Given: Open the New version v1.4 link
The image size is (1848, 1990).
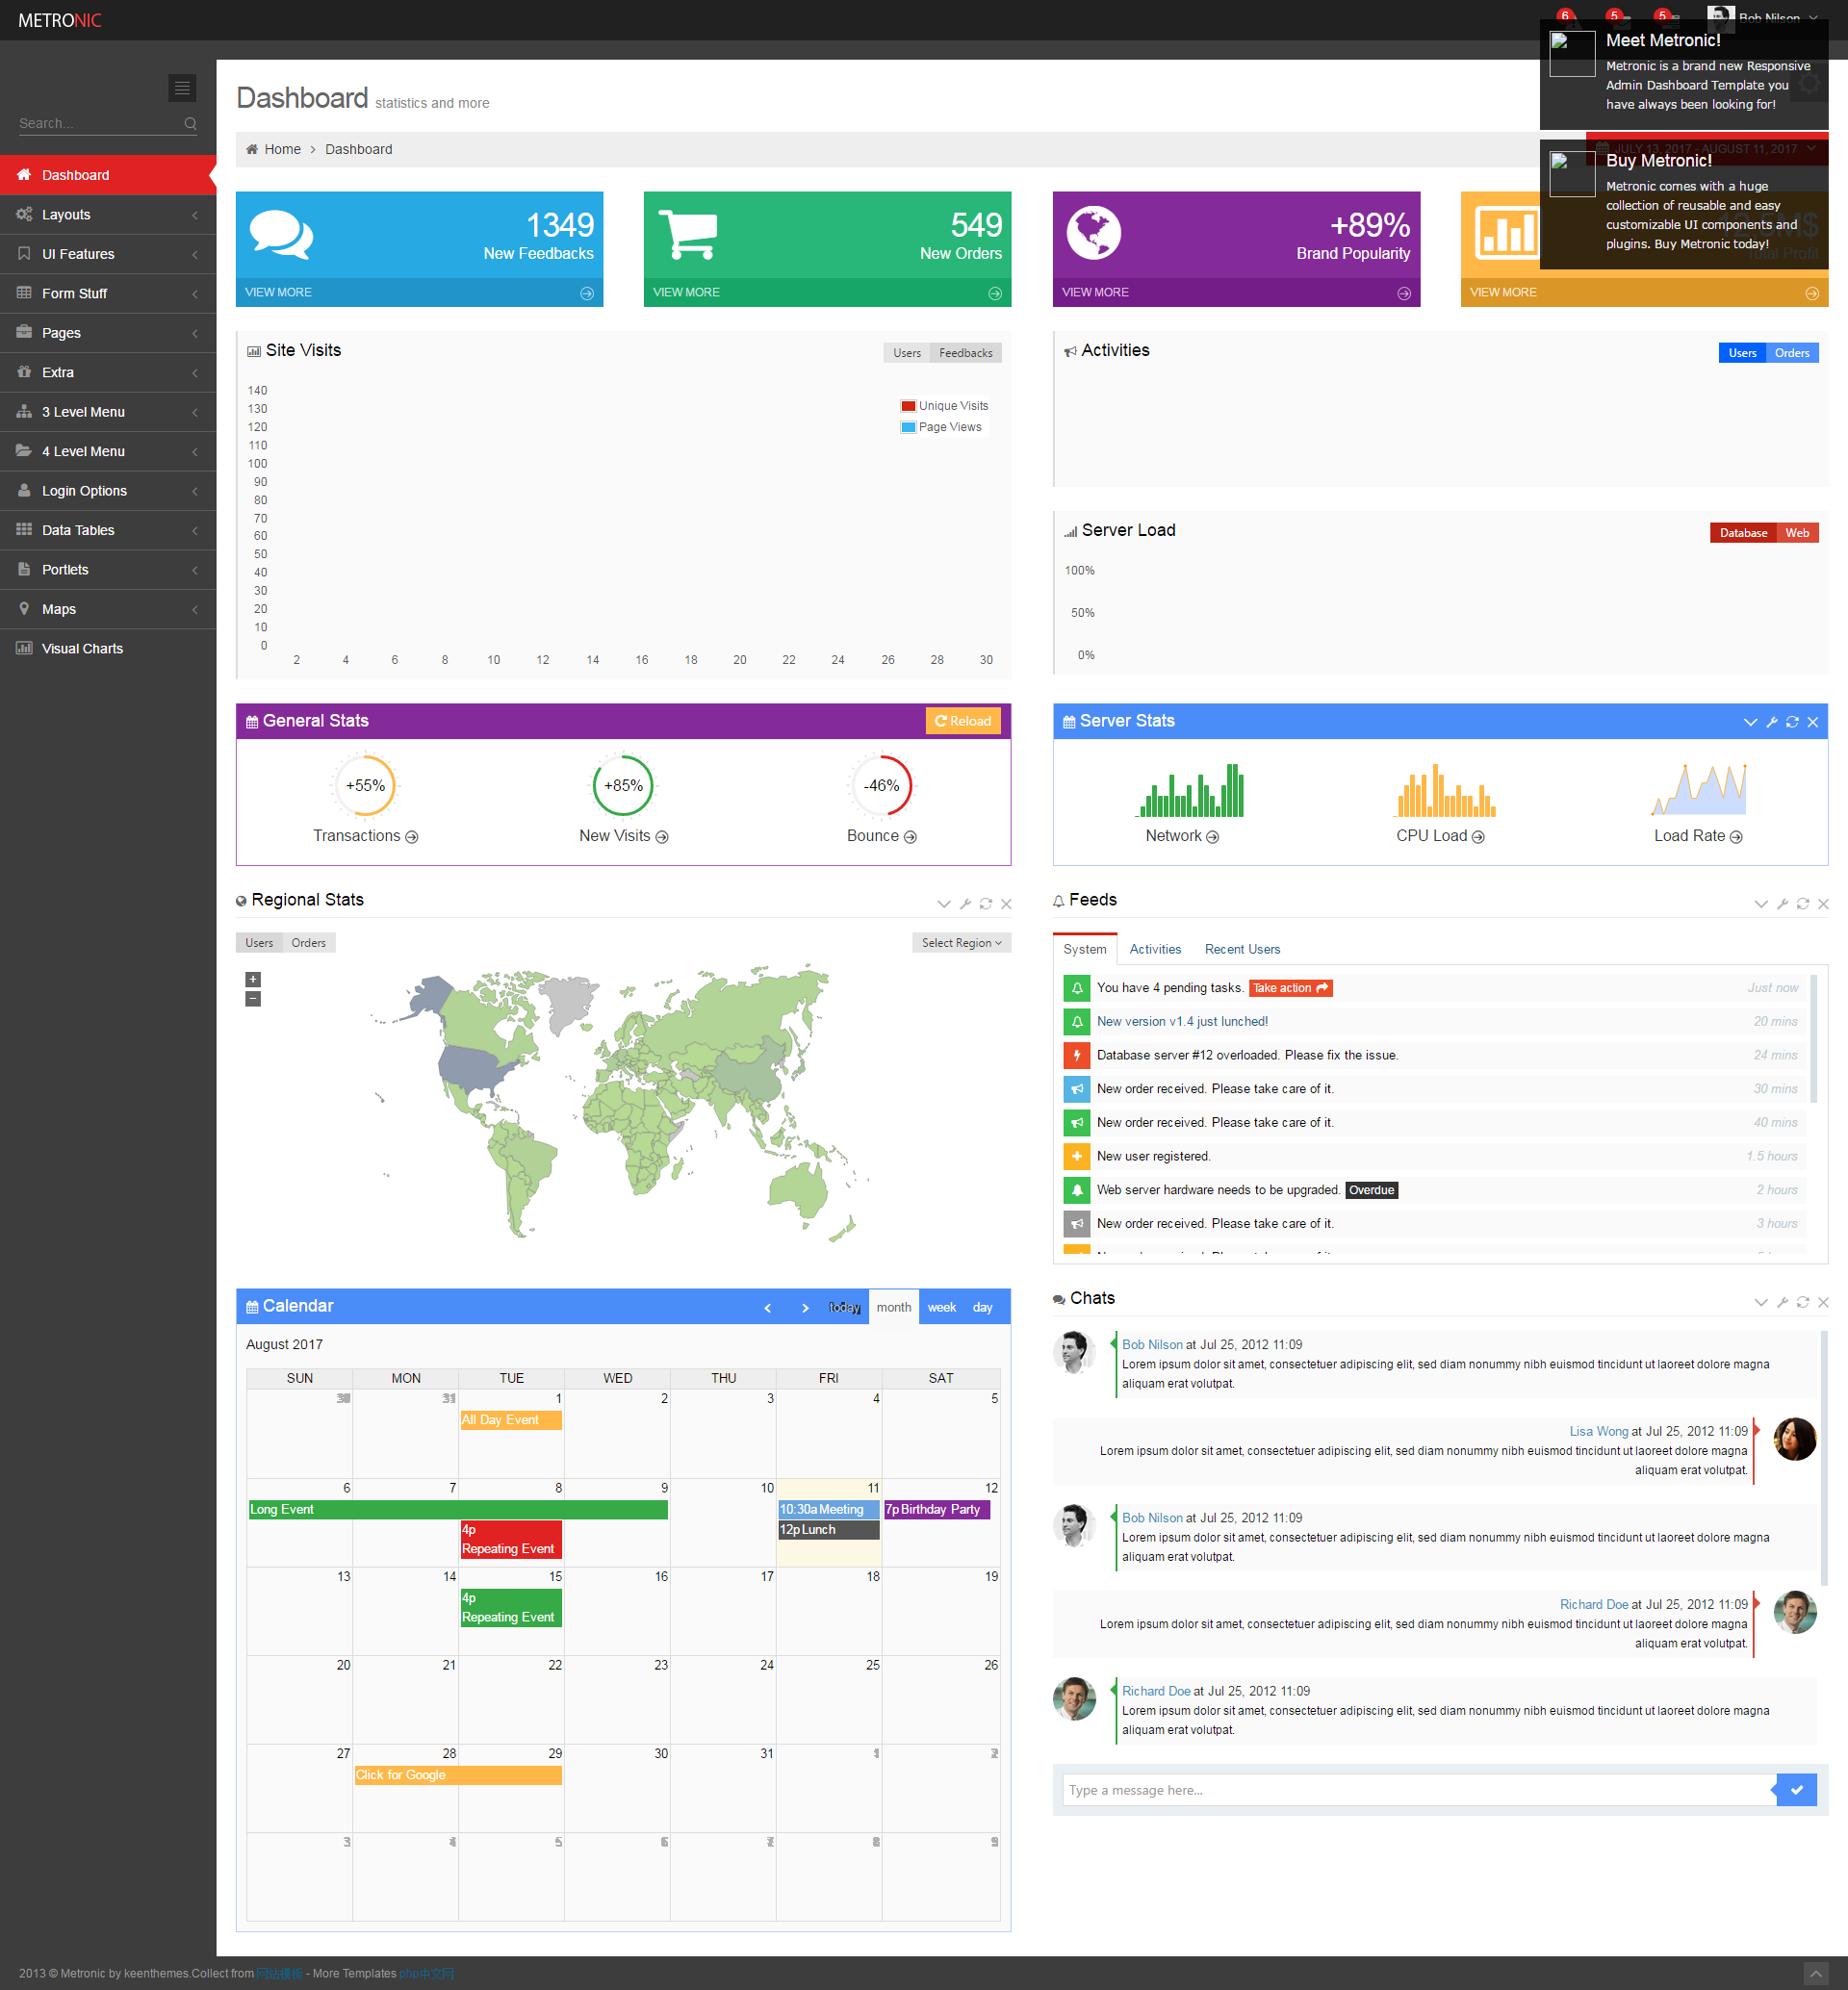Looking at the screenshot, I should coord(1182,1022).
